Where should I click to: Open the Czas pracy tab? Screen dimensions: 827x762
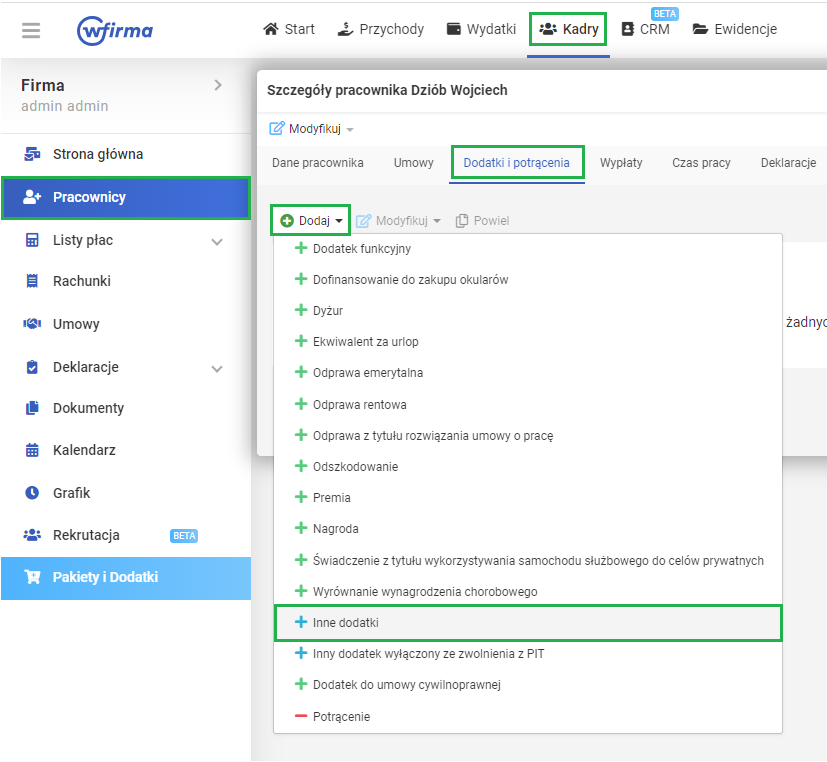(701, 163)
